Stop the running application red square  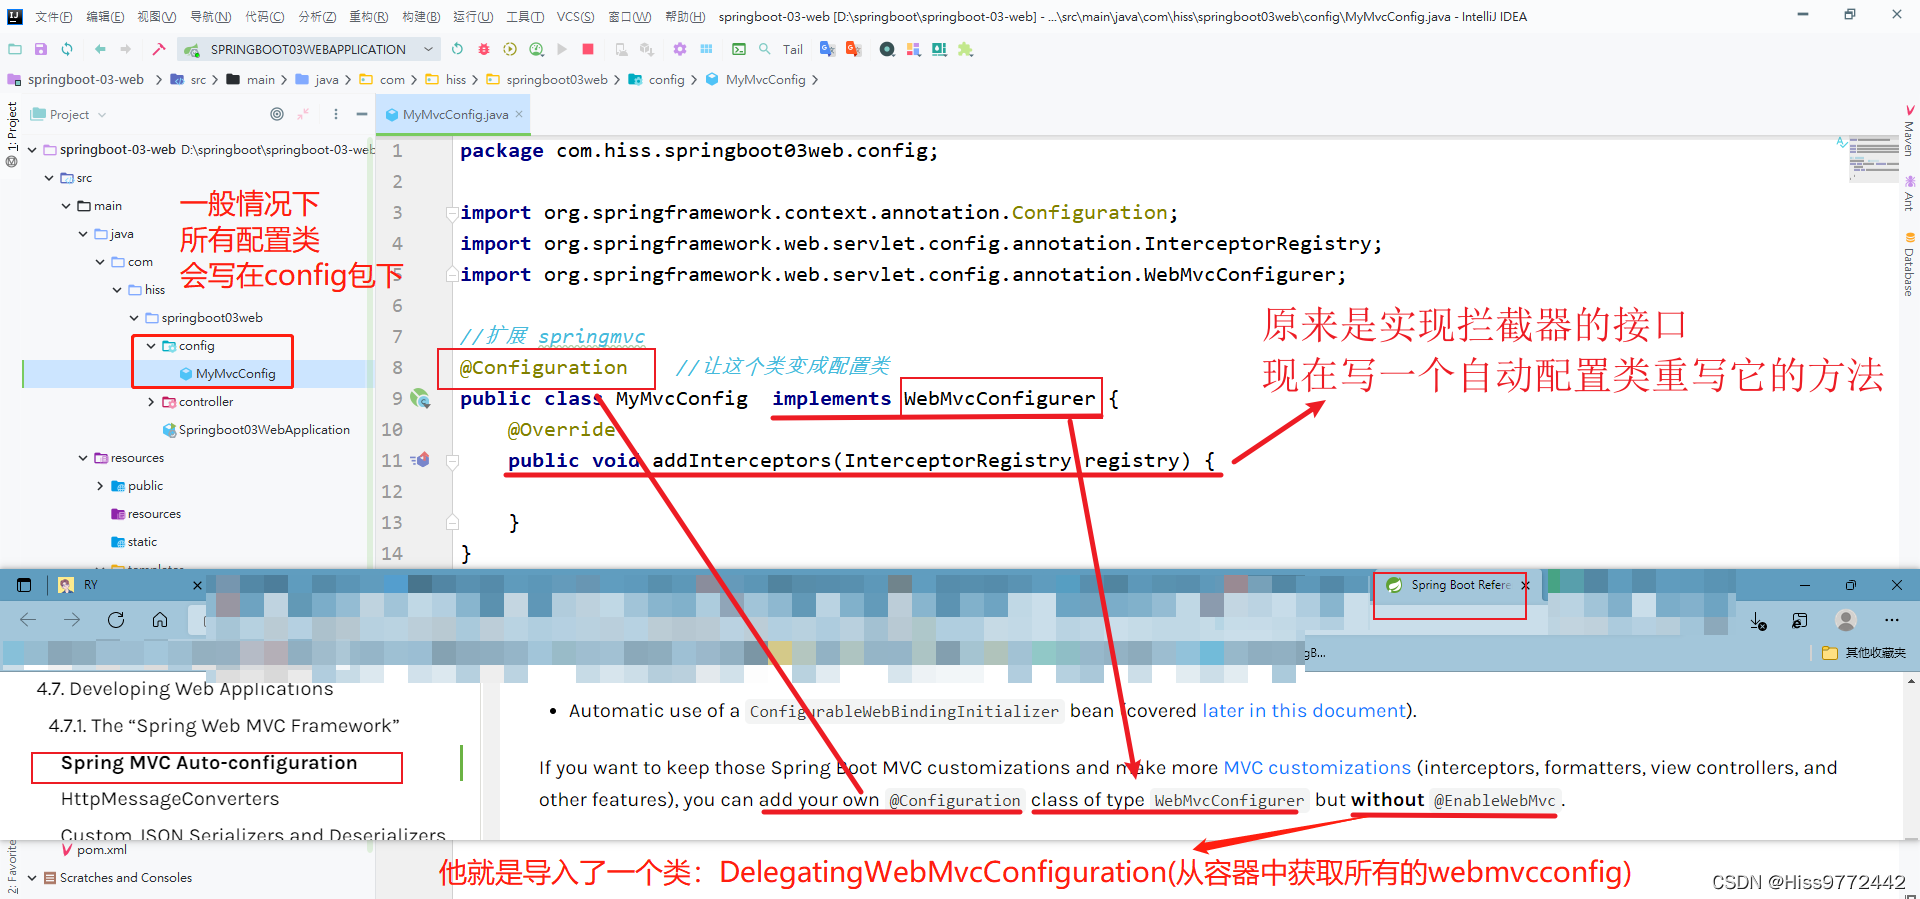coord(588,49)
